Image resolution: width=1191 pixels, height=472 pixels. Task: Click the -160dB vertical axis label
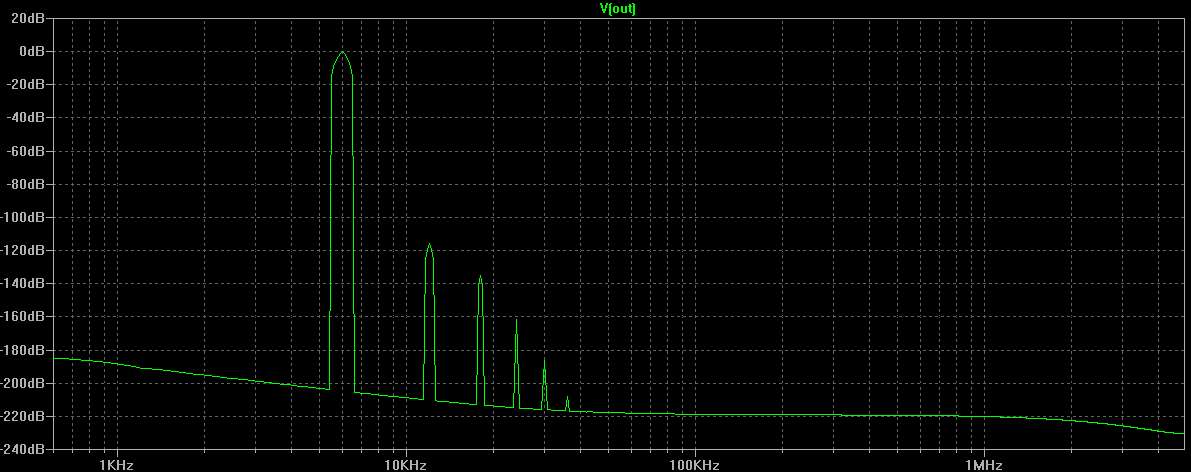[x=24, y=317]
